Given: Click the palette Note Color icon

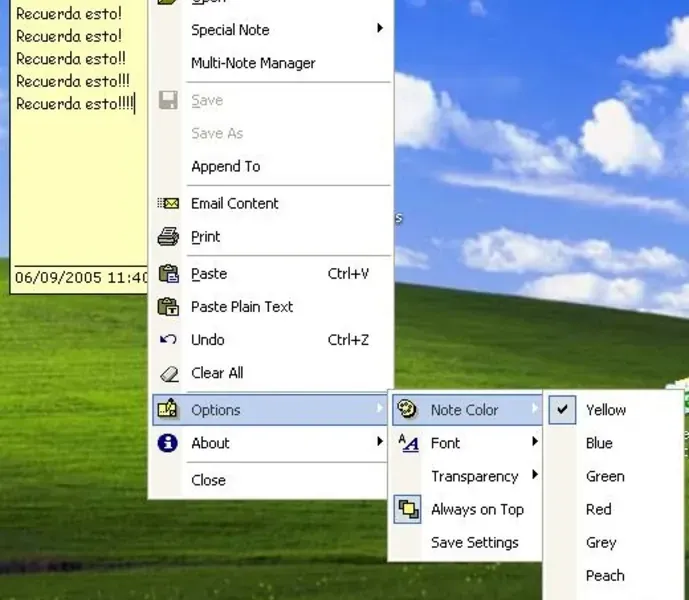Looking at the screenshot, I should [407, 409].
